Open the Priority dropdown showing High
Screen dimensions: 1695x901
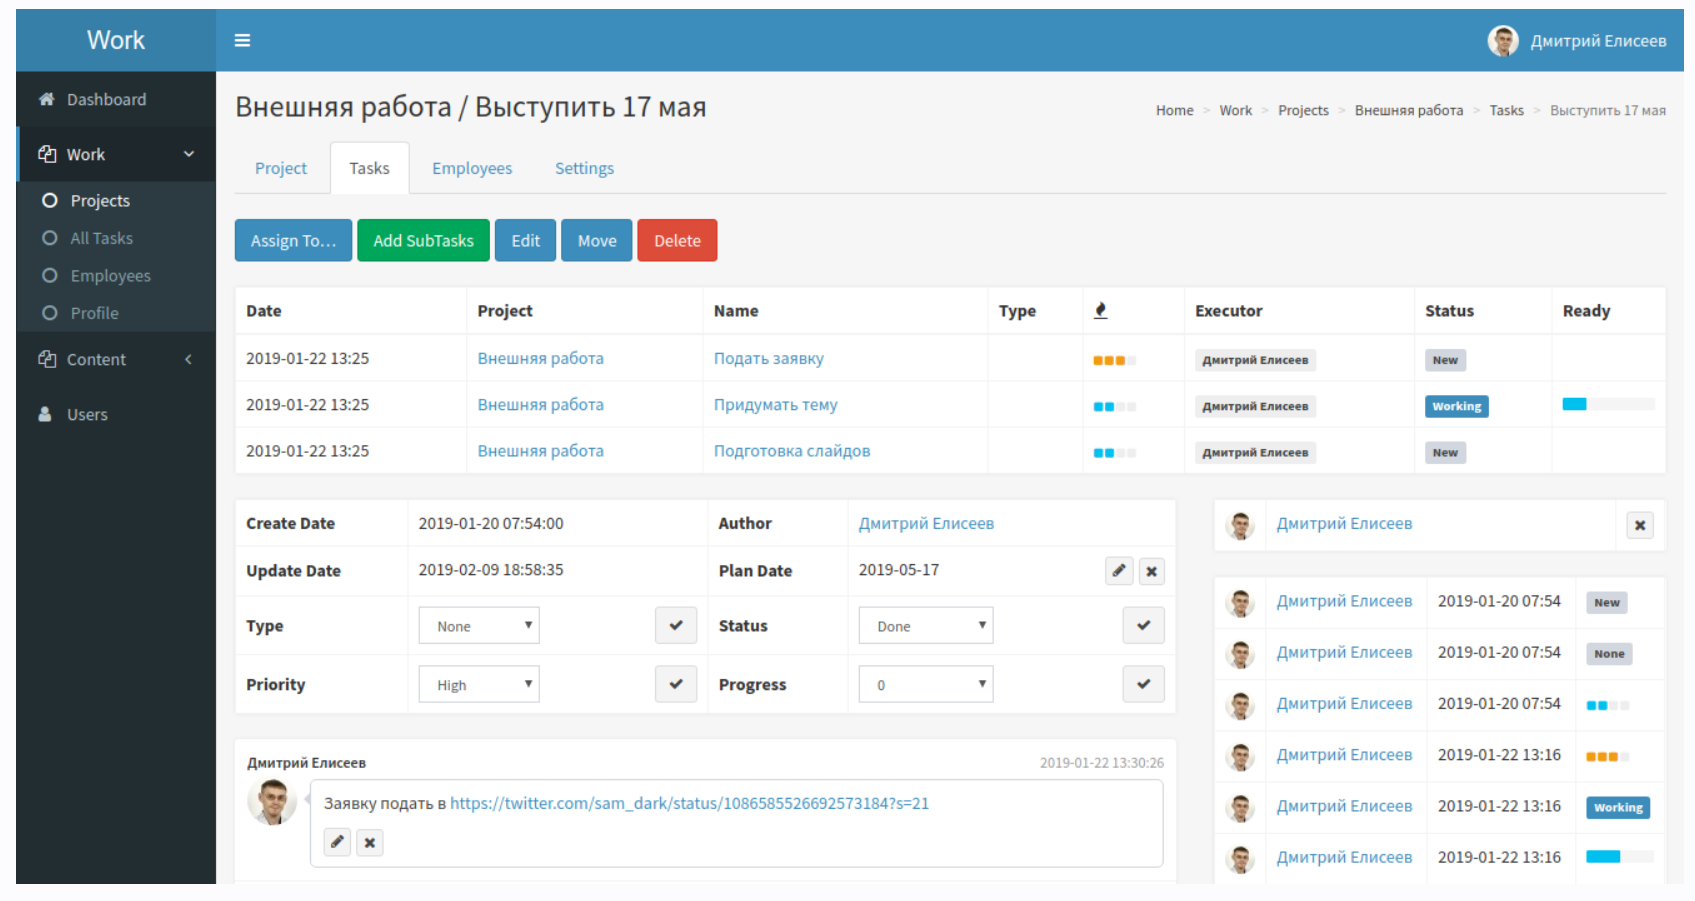click(x=479, y=685)
